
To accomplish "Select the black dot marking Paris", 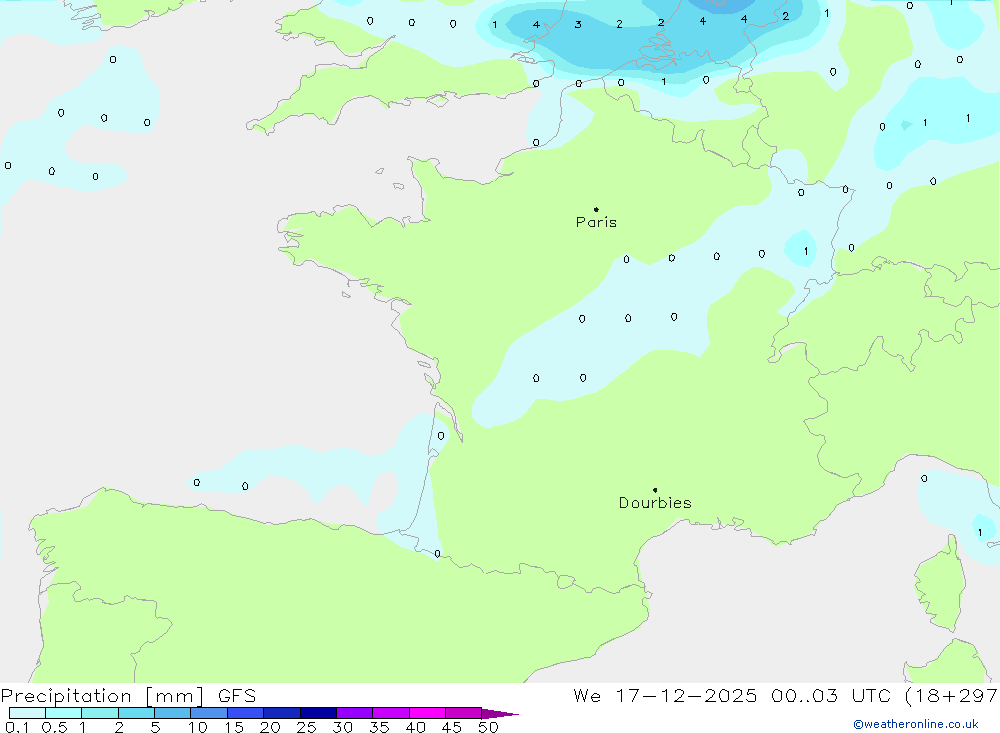I will (x=596, y=209).
